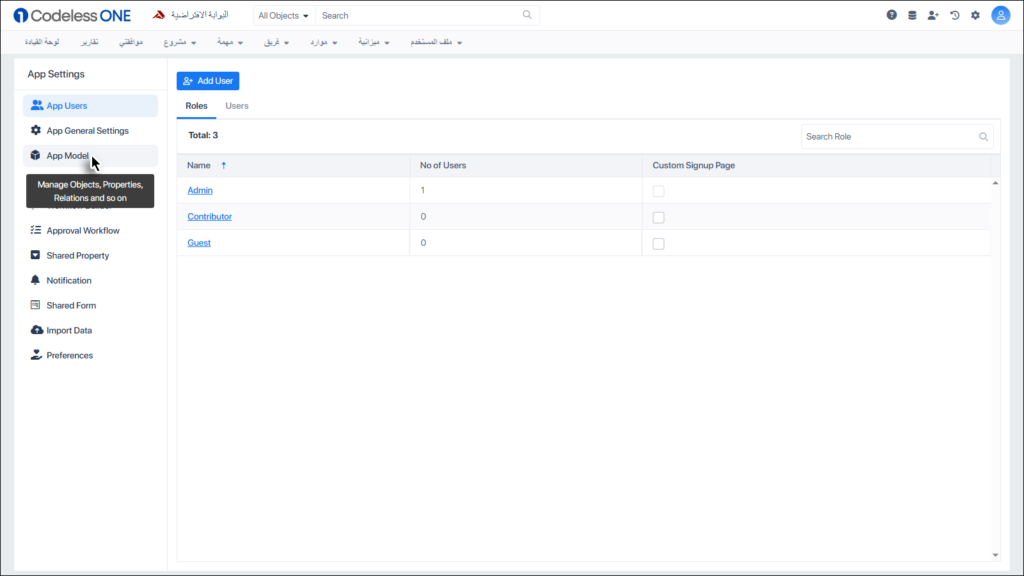1024x576 pixels.
Task: Click the Name column sort arrow
Action: click(223, 165)
